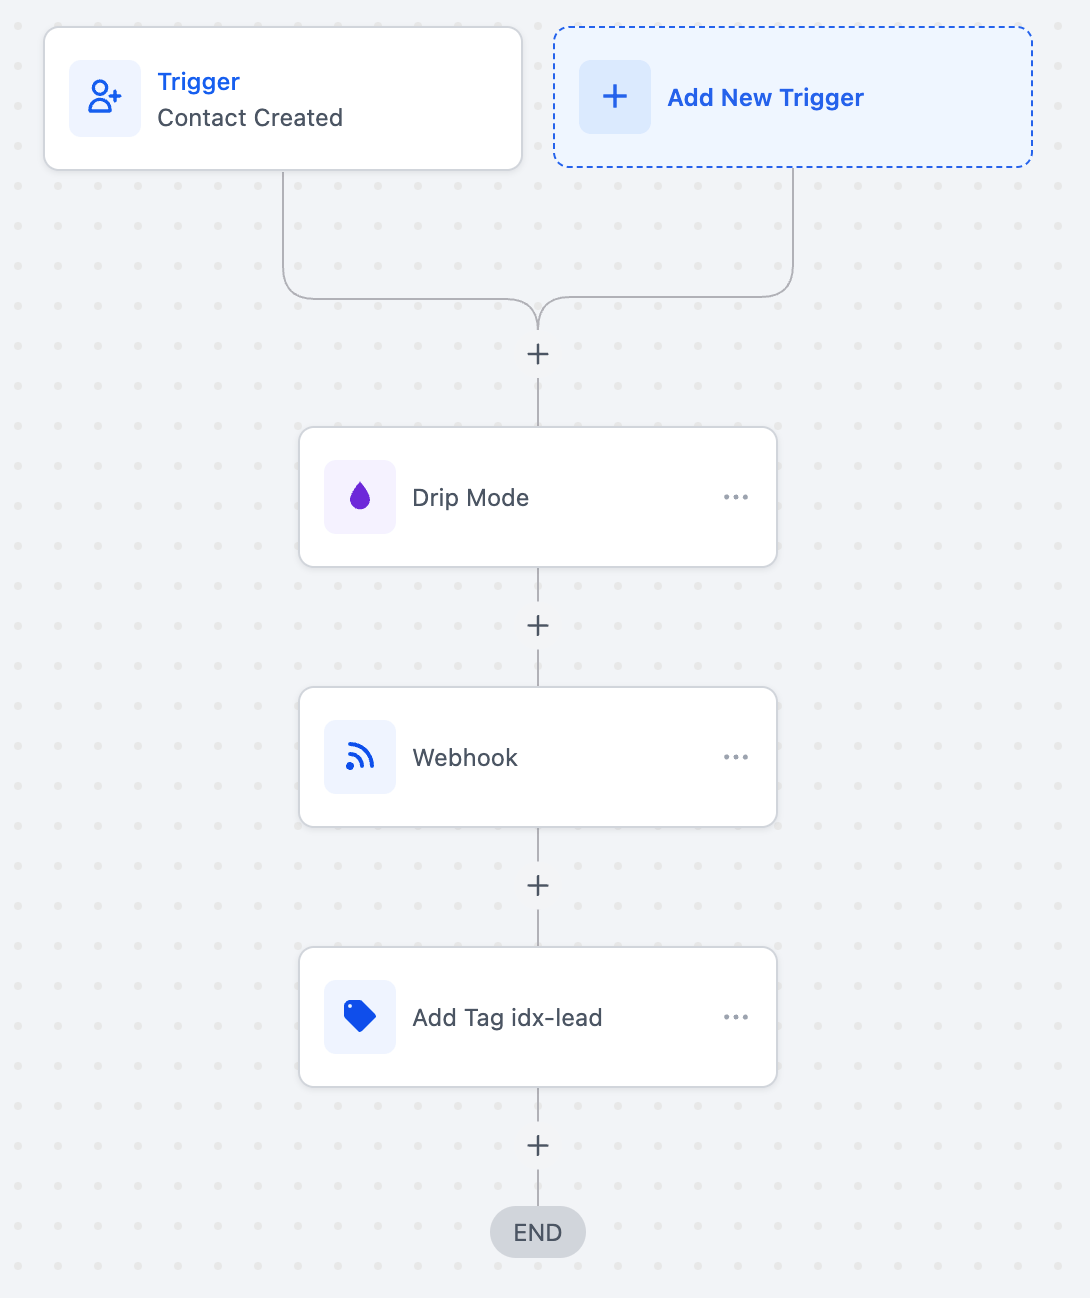Screen dimensions: 1090x1298
Task: Insert a step between Webhook and Add Tag
Action: [x=538, y=886]
